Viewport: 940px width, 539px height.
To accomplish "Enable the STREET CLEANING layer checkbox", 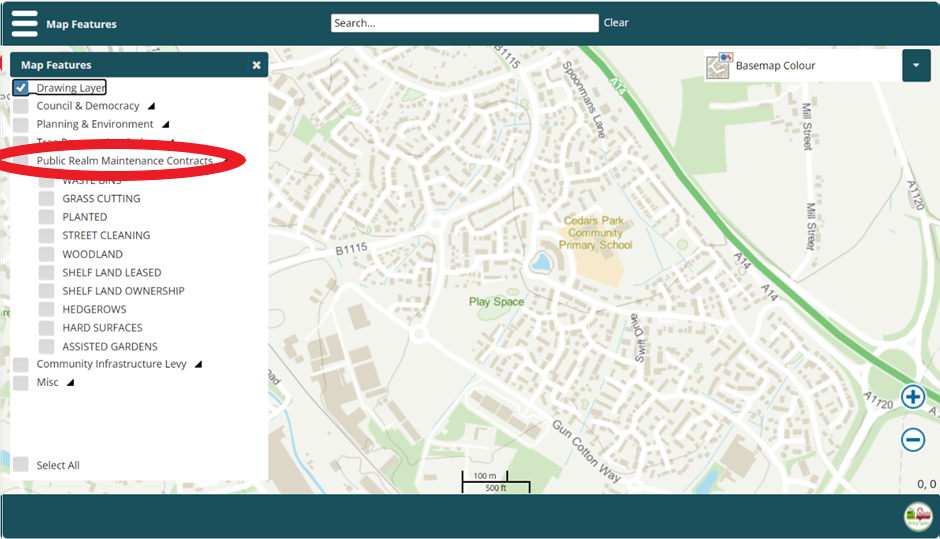I will (46, 235).
